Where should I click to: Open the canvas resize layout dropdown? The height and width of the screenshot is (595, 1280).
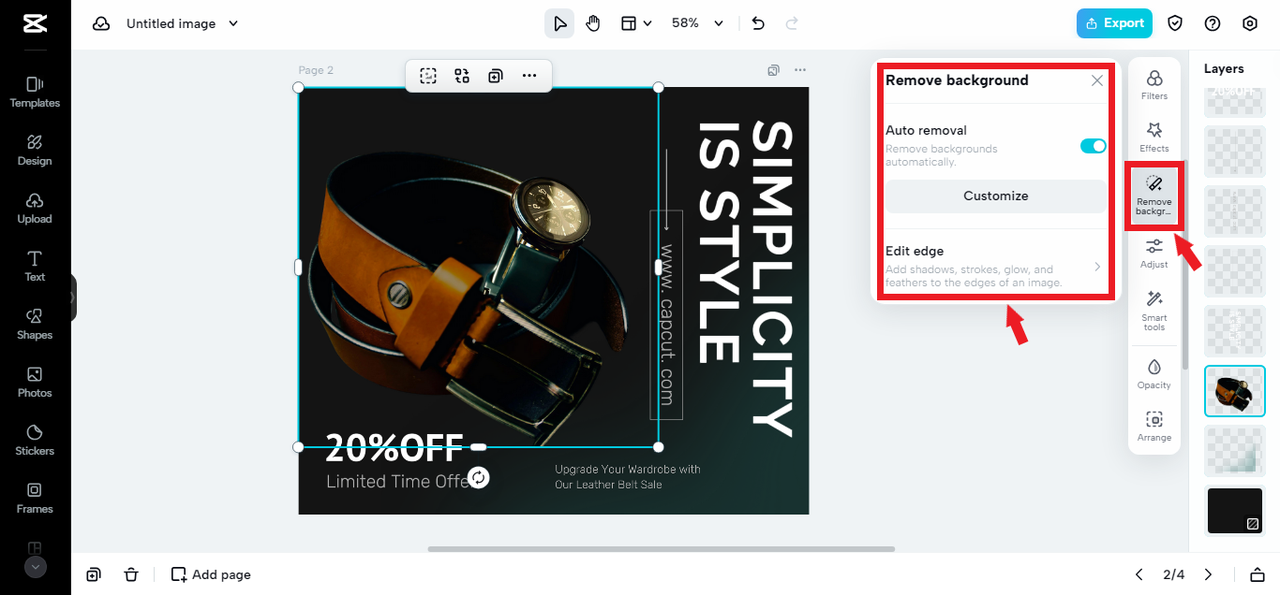(x=636, y=23)
